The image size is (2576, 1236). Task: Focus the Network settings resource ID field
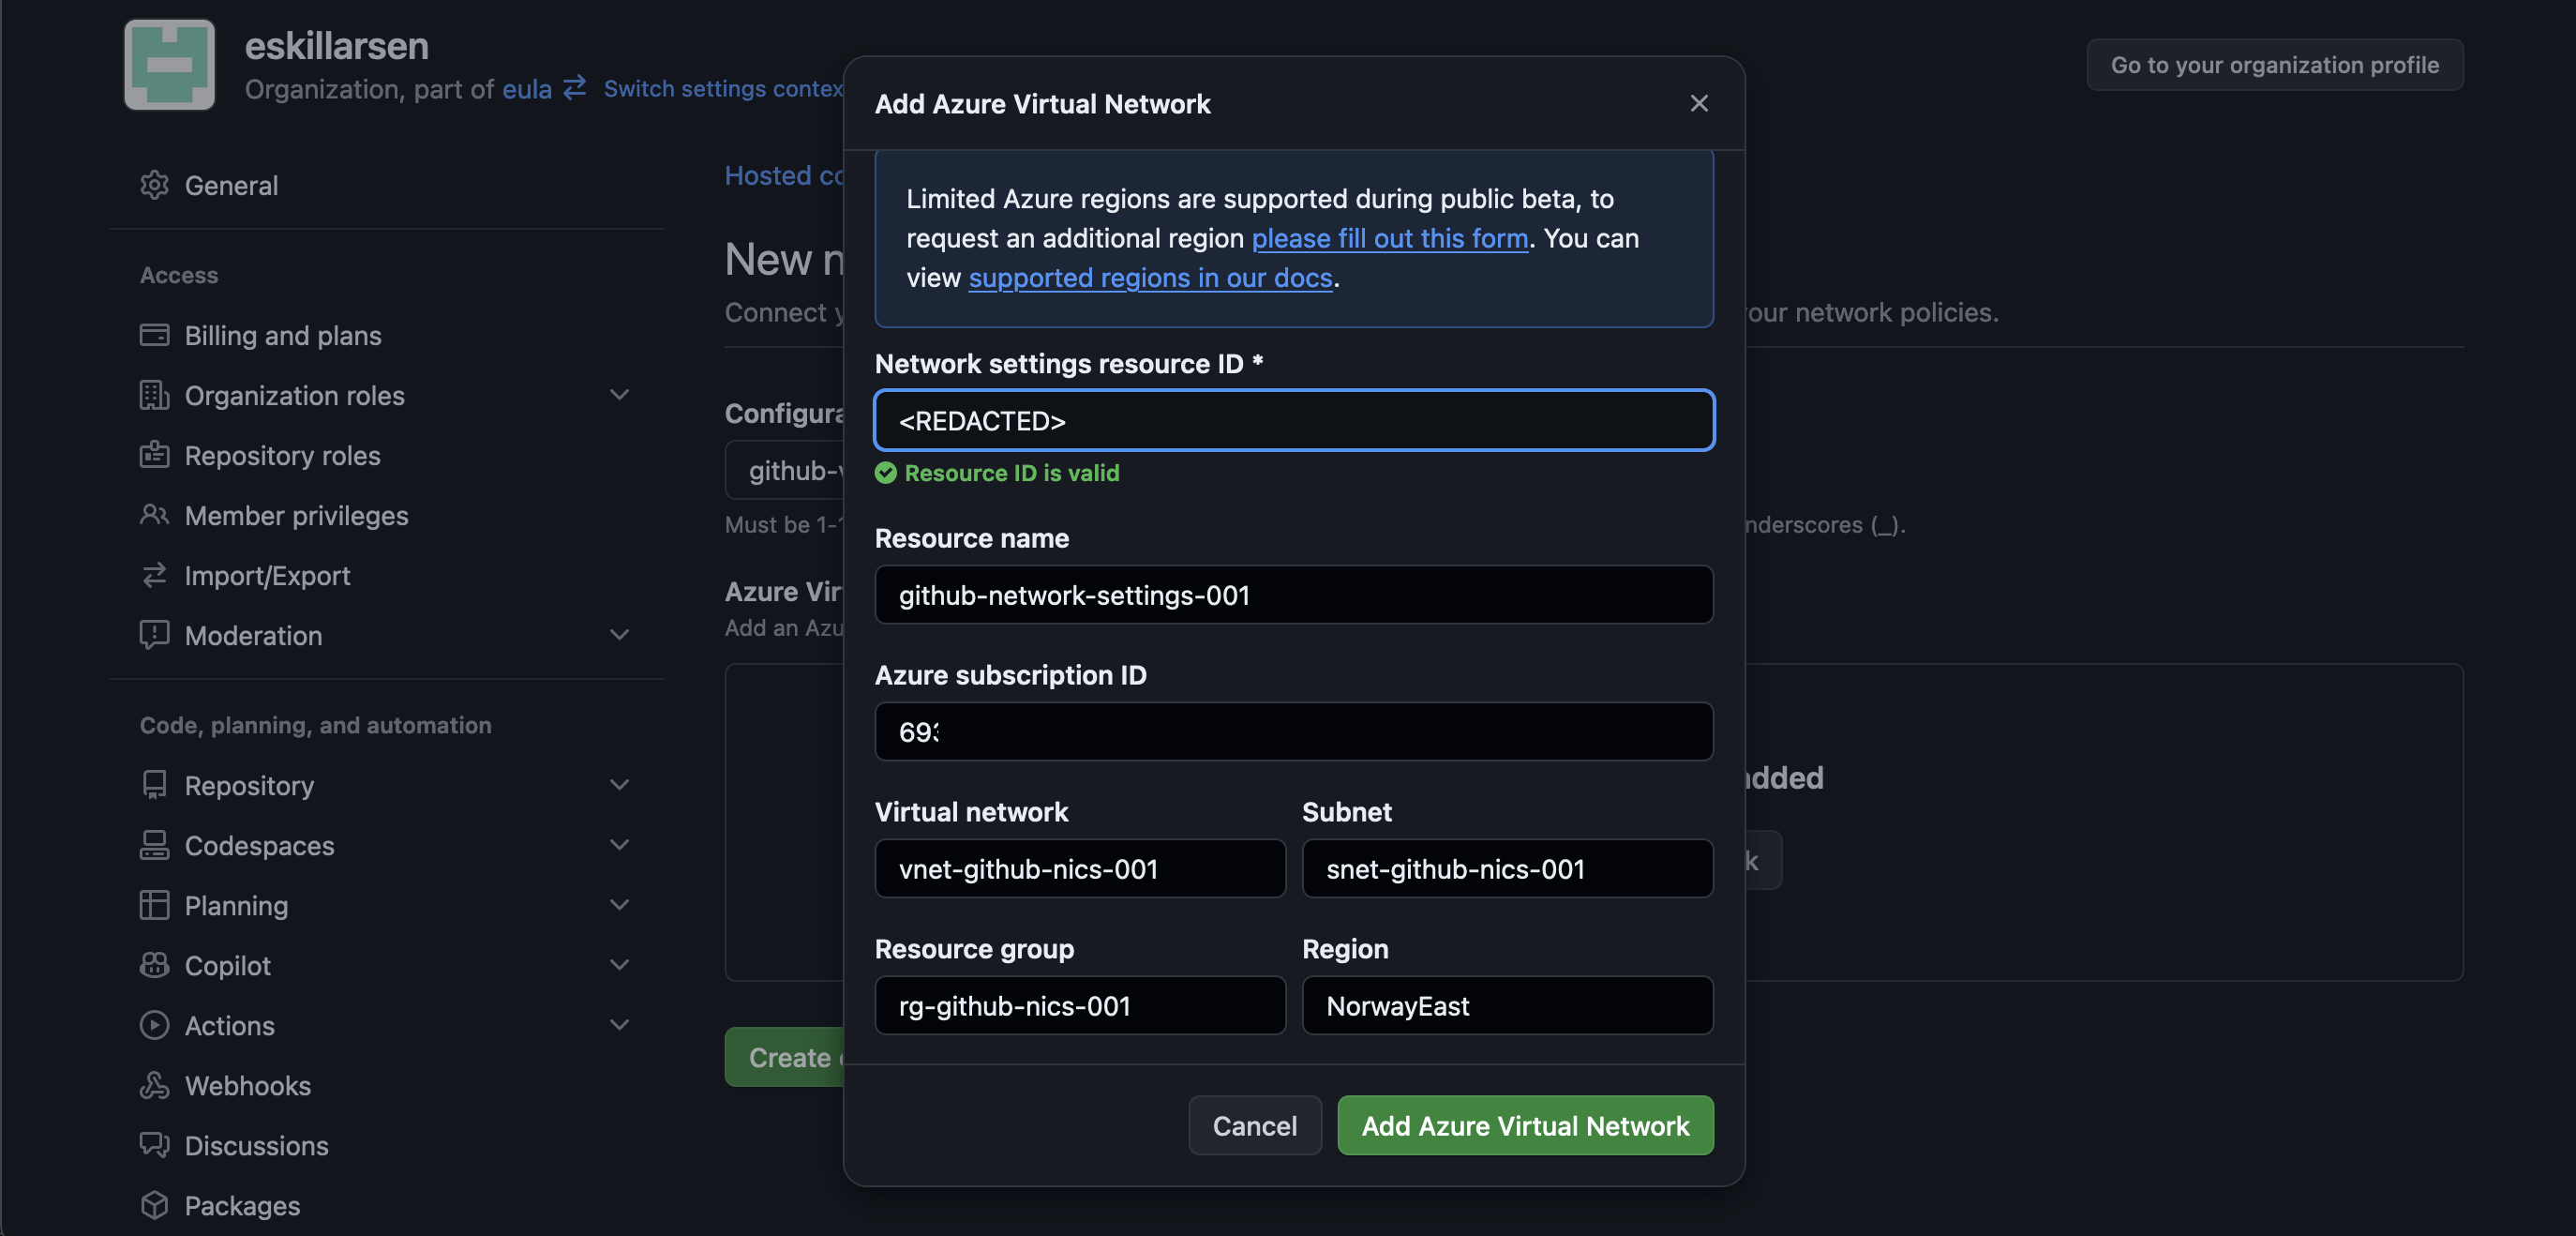pyautogui.click(x=1294, y=420)
